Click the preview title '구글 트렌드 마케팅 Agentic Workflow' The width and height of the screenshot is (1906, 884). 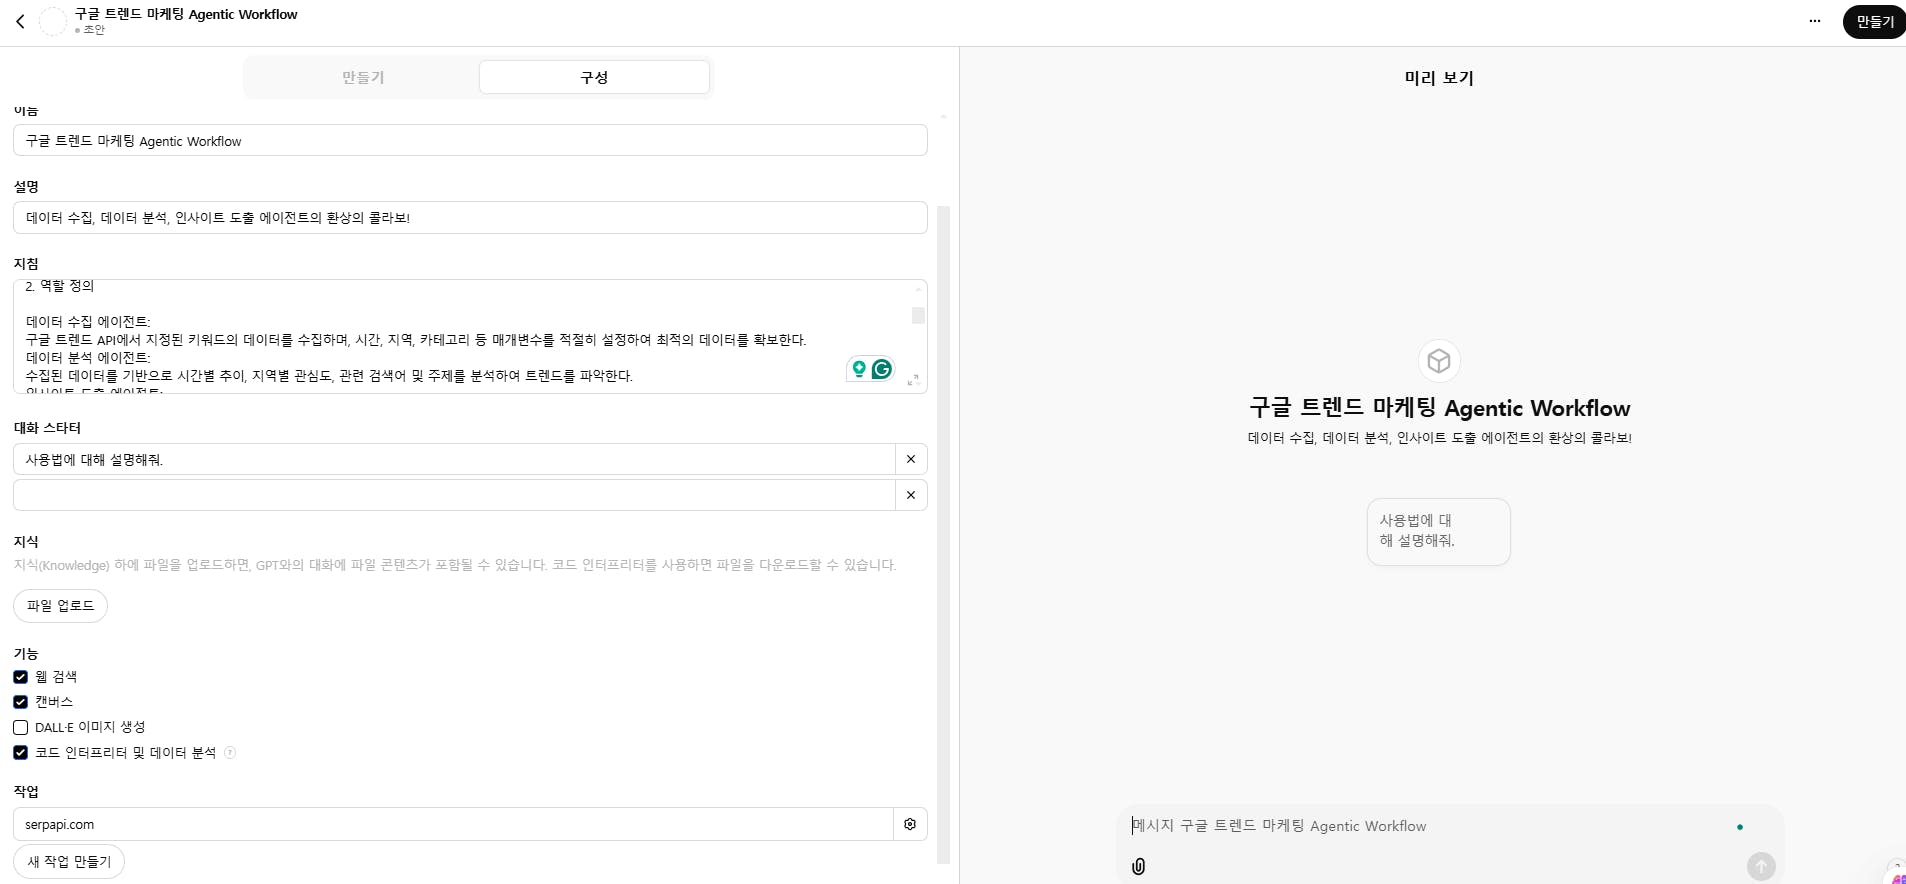1439,408
